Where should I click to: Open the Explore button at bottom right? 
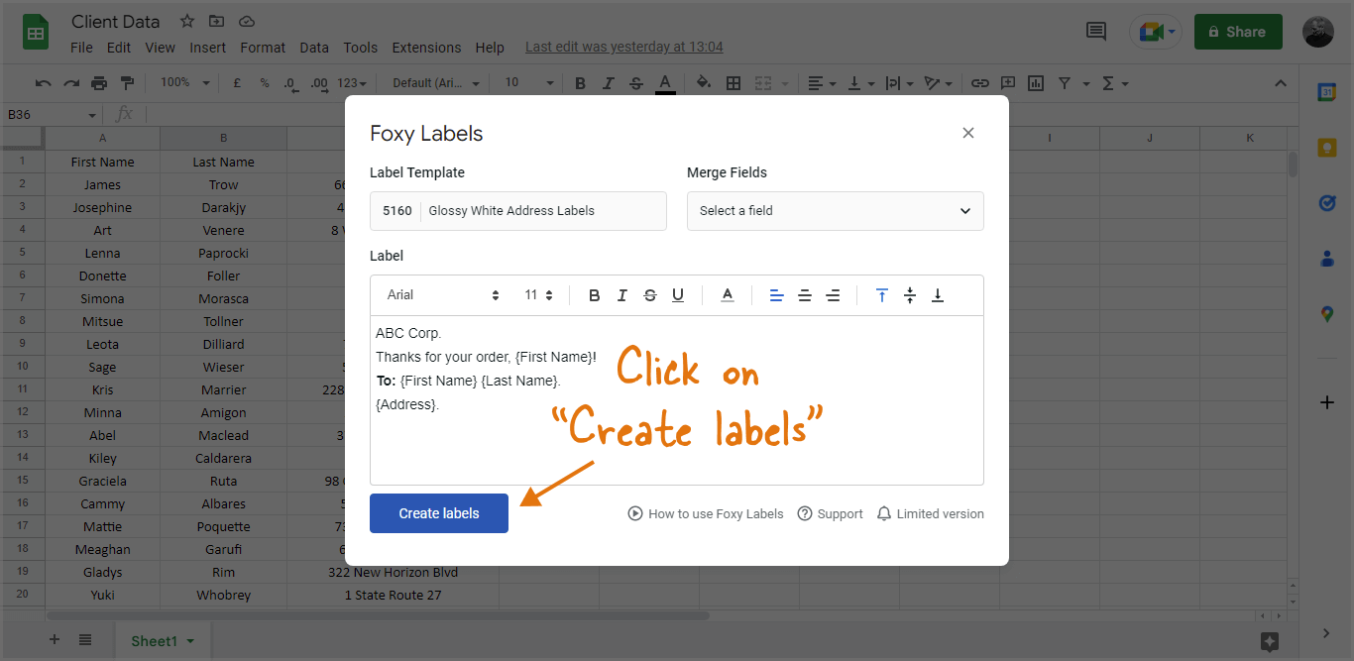(x=1270, y=641)
